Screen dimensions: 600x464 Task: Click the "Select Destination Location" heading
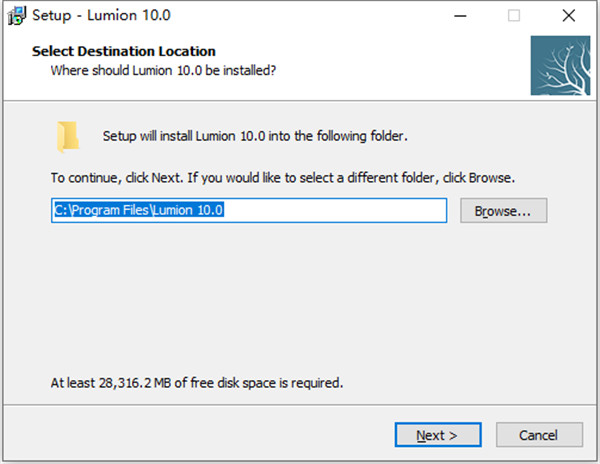[x=124, y=51]
